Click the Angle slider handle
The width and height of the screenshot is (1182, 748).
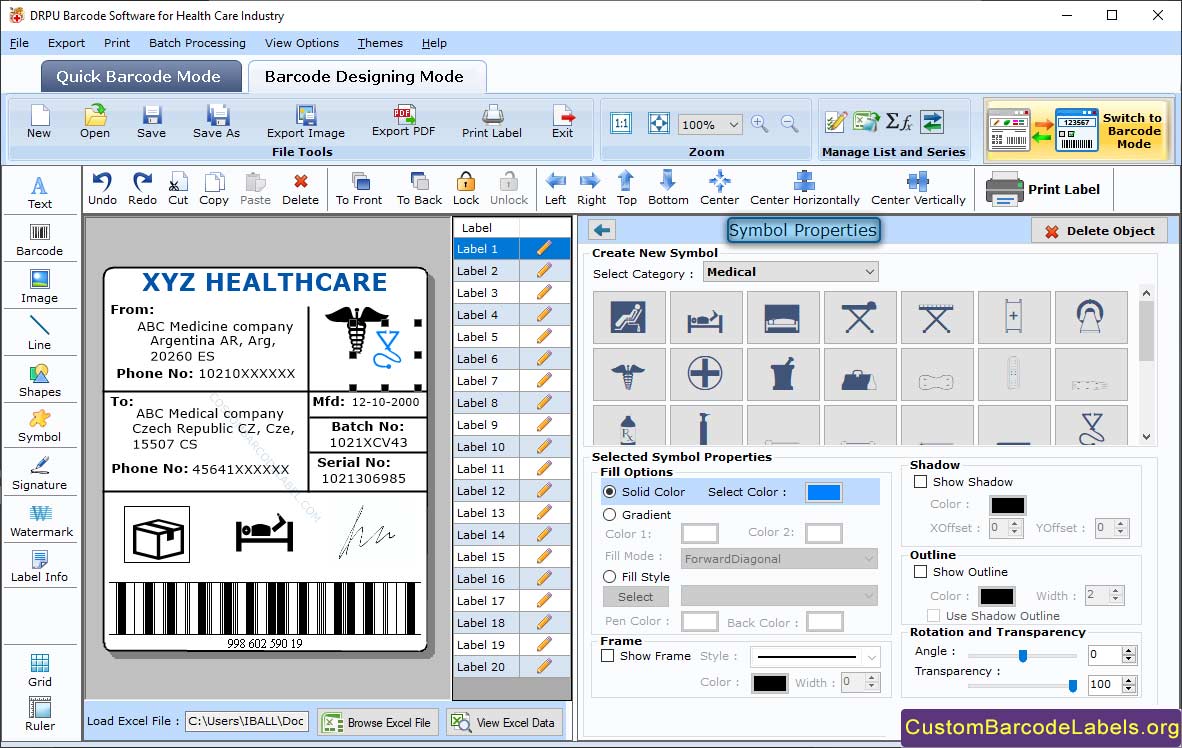coord(1023,656)
